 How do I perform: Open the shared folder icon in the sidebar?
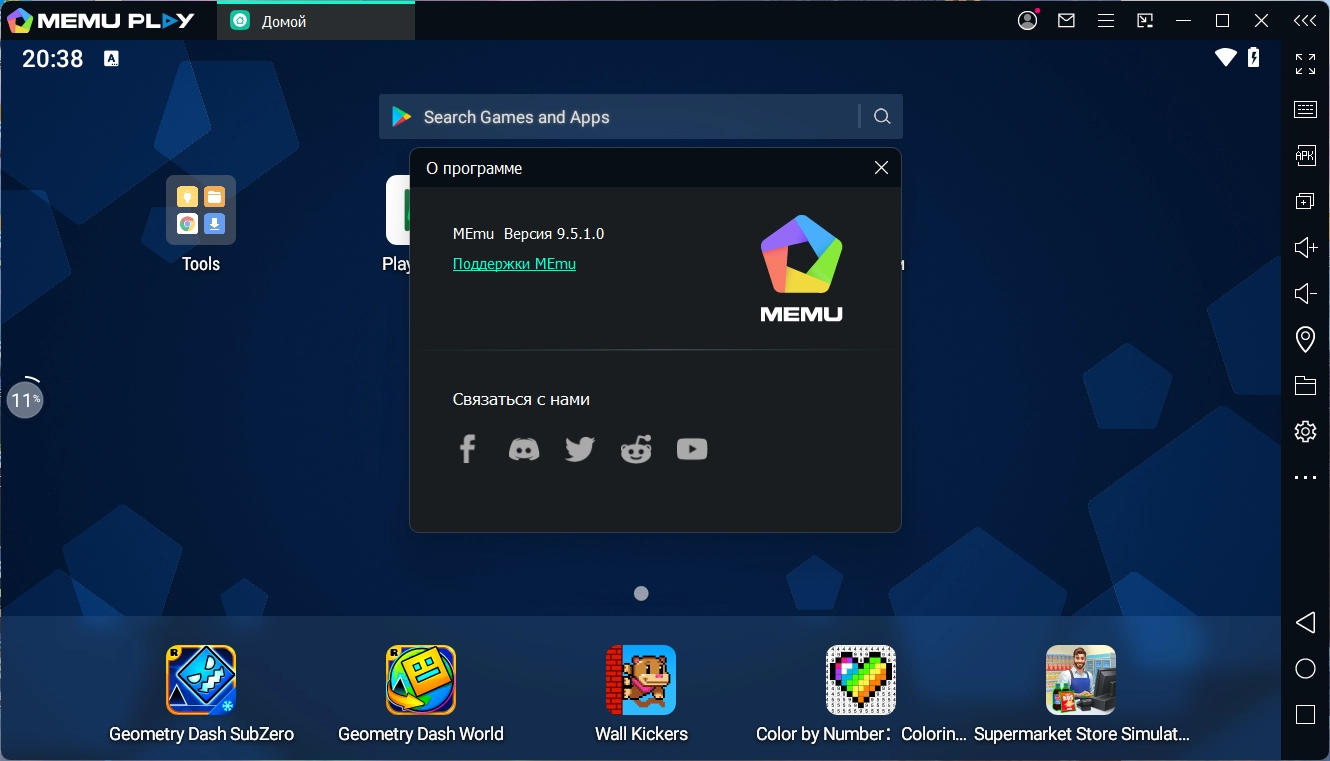tap(1305, 385)
